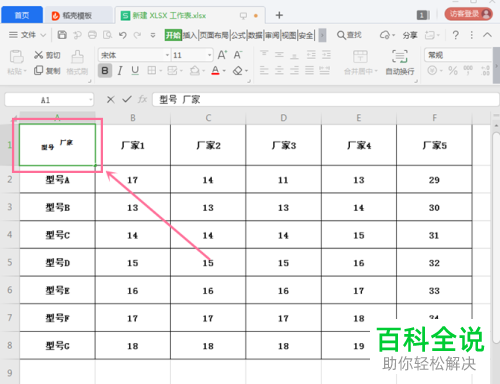Viewport: 500px width, 384px height.
Task: Toggle auto wrap text (自动换行)
Action: point(400,62)
